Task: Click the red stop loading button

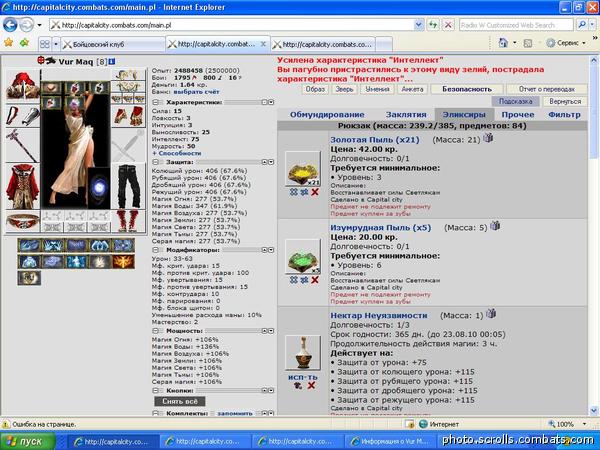Action: 448,25
